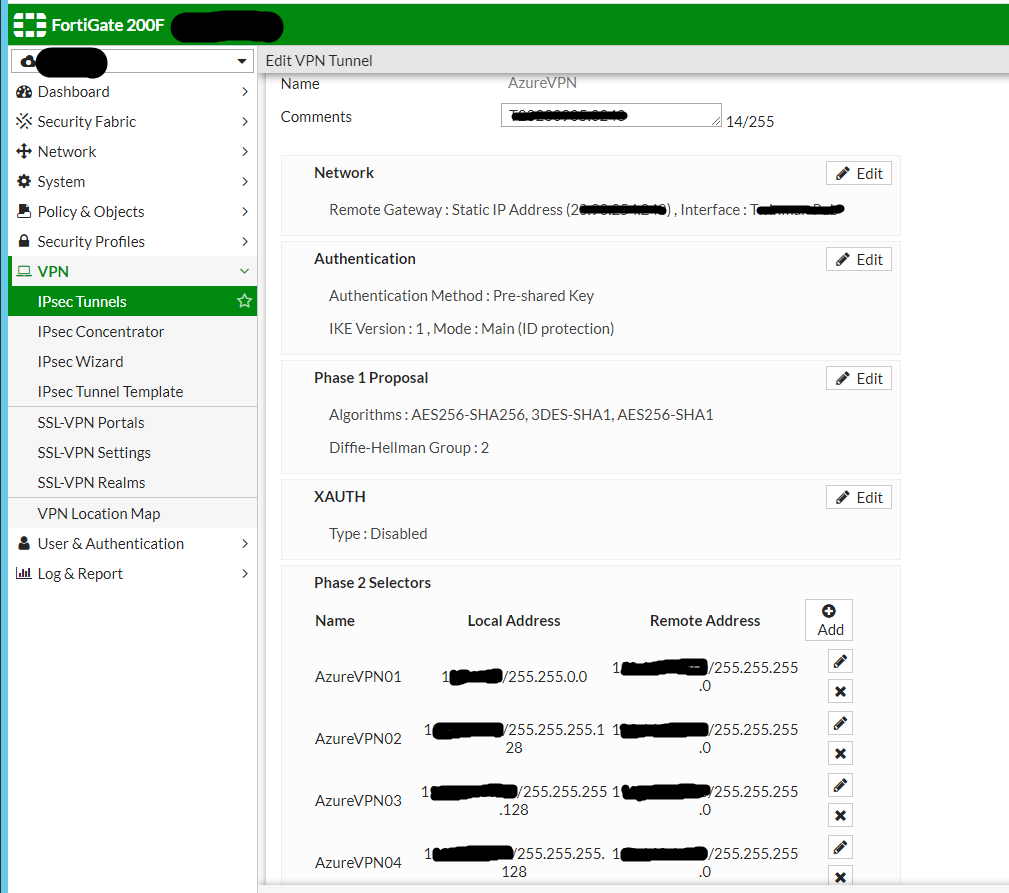The height and width of the screenshot is (893, 1009).
Task: Click the 14/255 comment character counter
Action: click(x=750, y=122)
